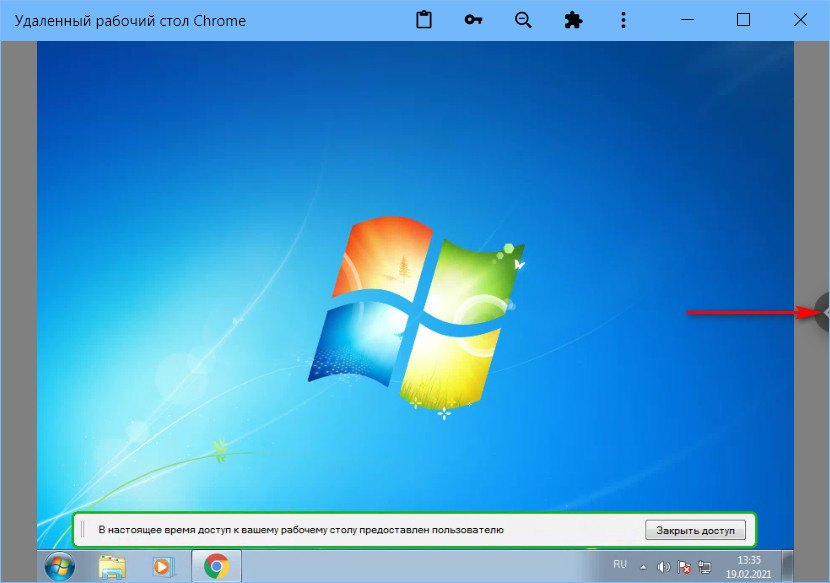Open Windows Explorer from remote taskbar
Screen dimensions: 830x583
[x=112, y=567]
